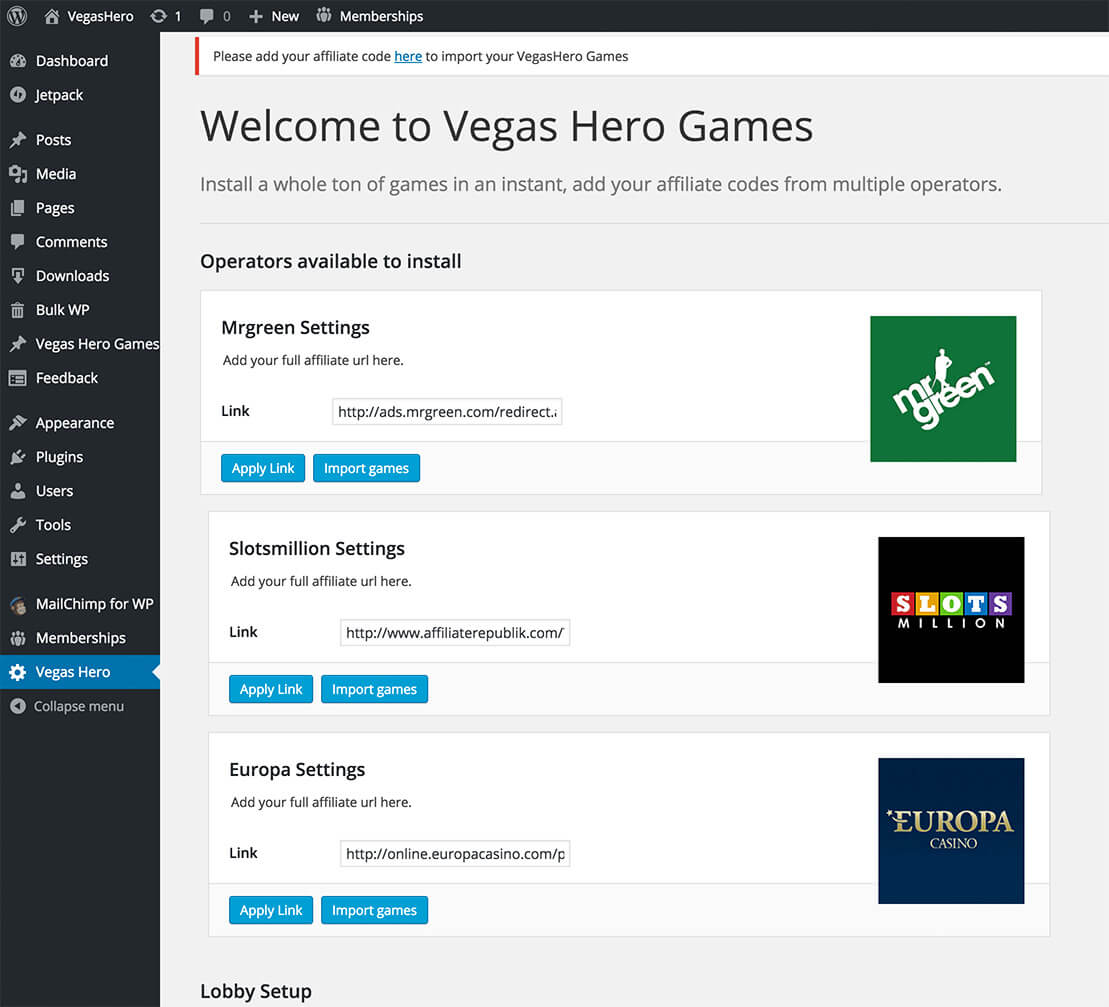Click the Media icon in sidebar
Image resolution: width=1109 pixels, height=1007 pixels.
click(x=18, y=174)
